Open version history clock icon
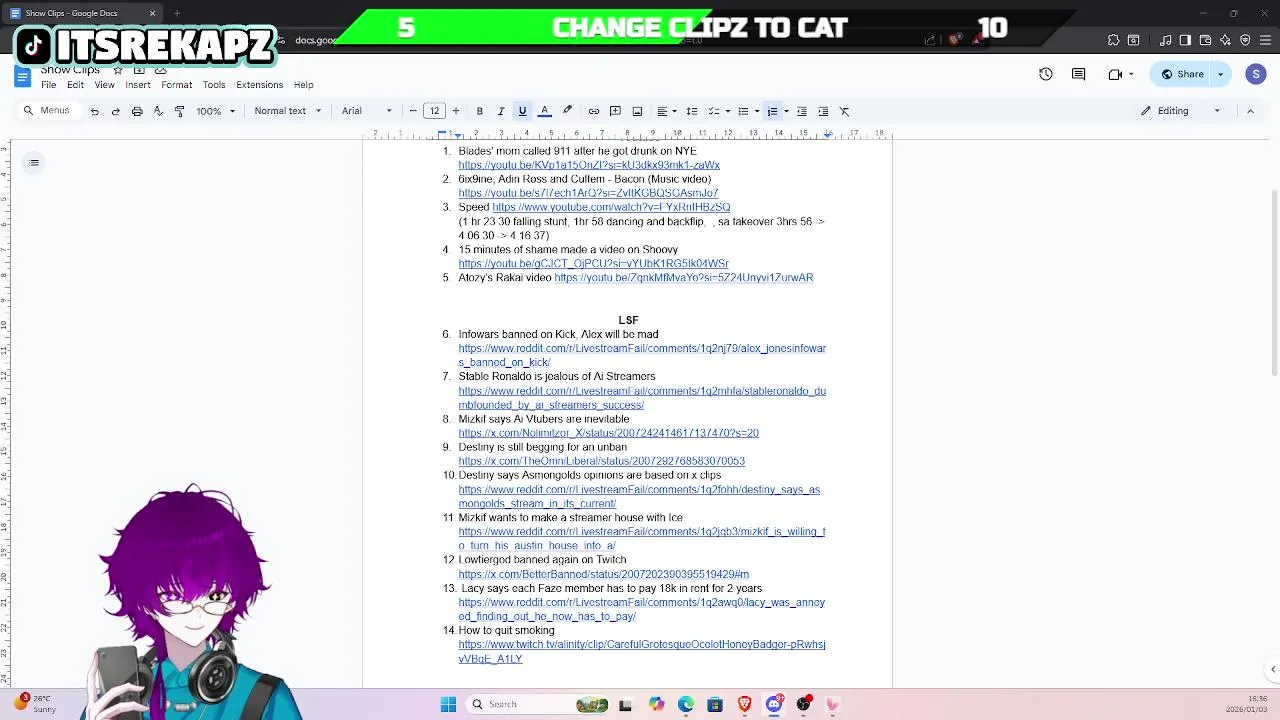The height and width of the screenshot is (720, 1280). pyautogui.click(x=1046, y=74)
